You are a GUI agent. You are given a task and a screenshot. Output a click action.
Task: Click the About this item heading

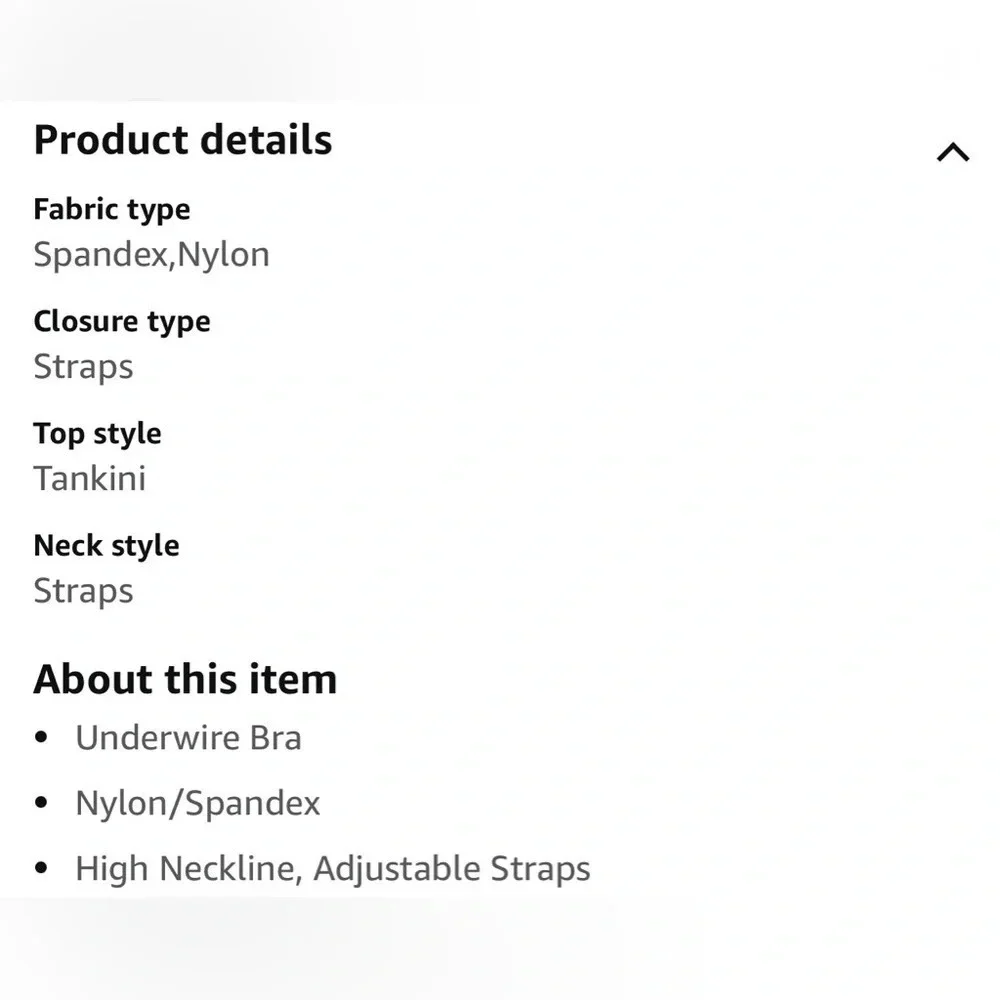pos(185,679)
